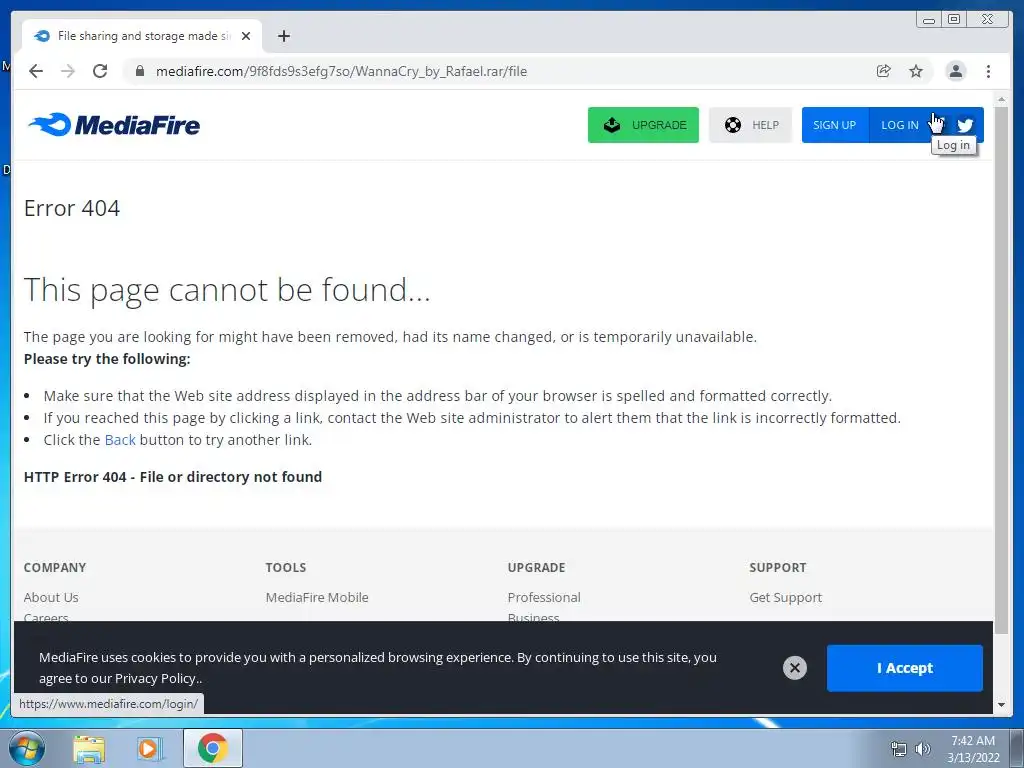Click the volume speaker tray icon
This screenshot has width=1024, height=768.
923,749
